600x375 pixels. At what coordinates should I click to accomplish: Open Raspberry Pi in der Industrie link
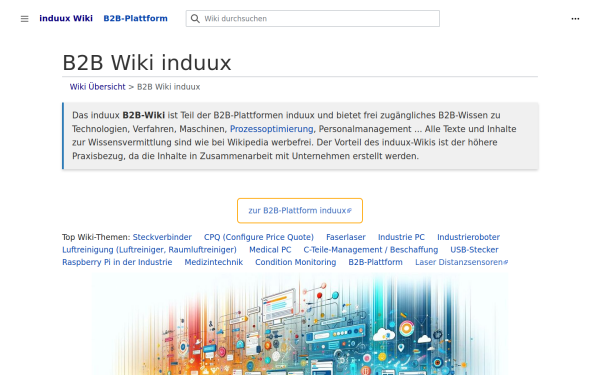pos(117,262)
